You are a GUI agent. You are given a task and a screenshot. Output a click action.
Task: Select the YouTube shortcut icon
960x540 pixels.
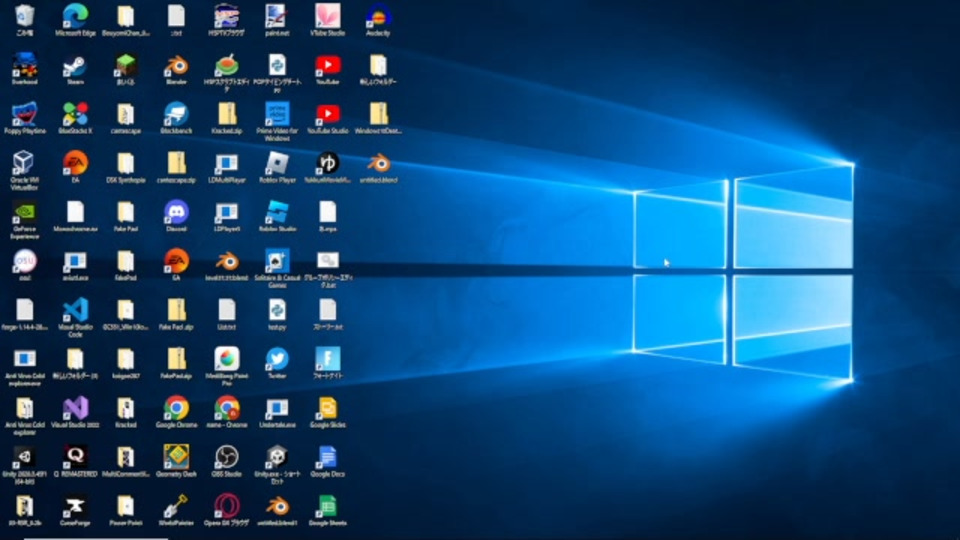point(328,66)
